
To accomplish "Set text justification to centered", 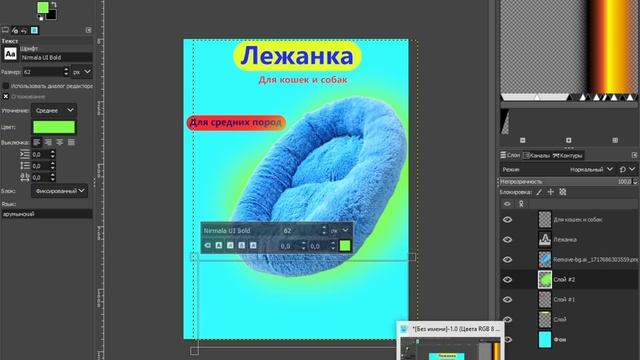I will (x=60, y=142).
